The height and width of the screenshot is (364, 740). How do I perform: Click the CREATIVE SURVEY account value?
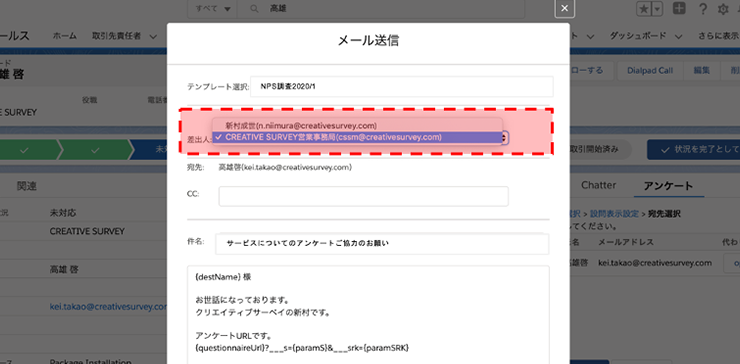point(87,231)
